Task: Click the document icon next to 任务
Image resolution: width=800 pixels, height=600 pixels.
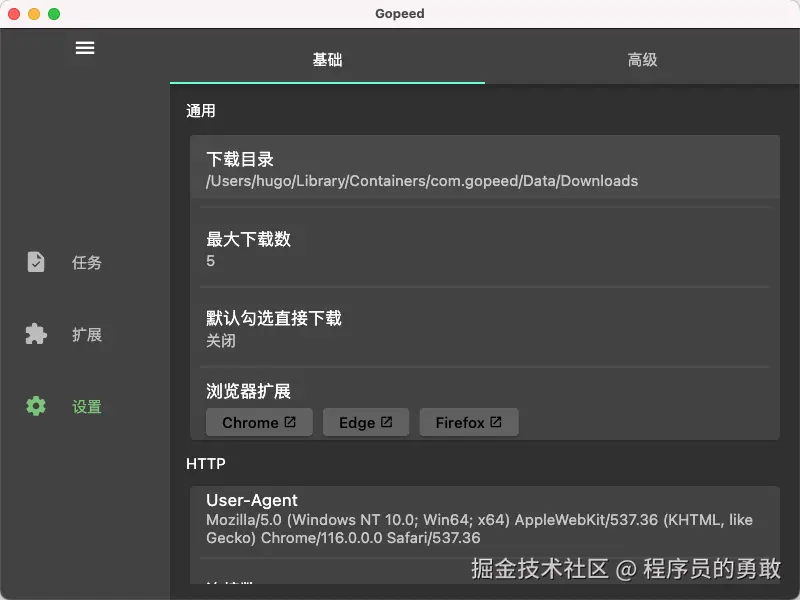Action: (36, 262)
